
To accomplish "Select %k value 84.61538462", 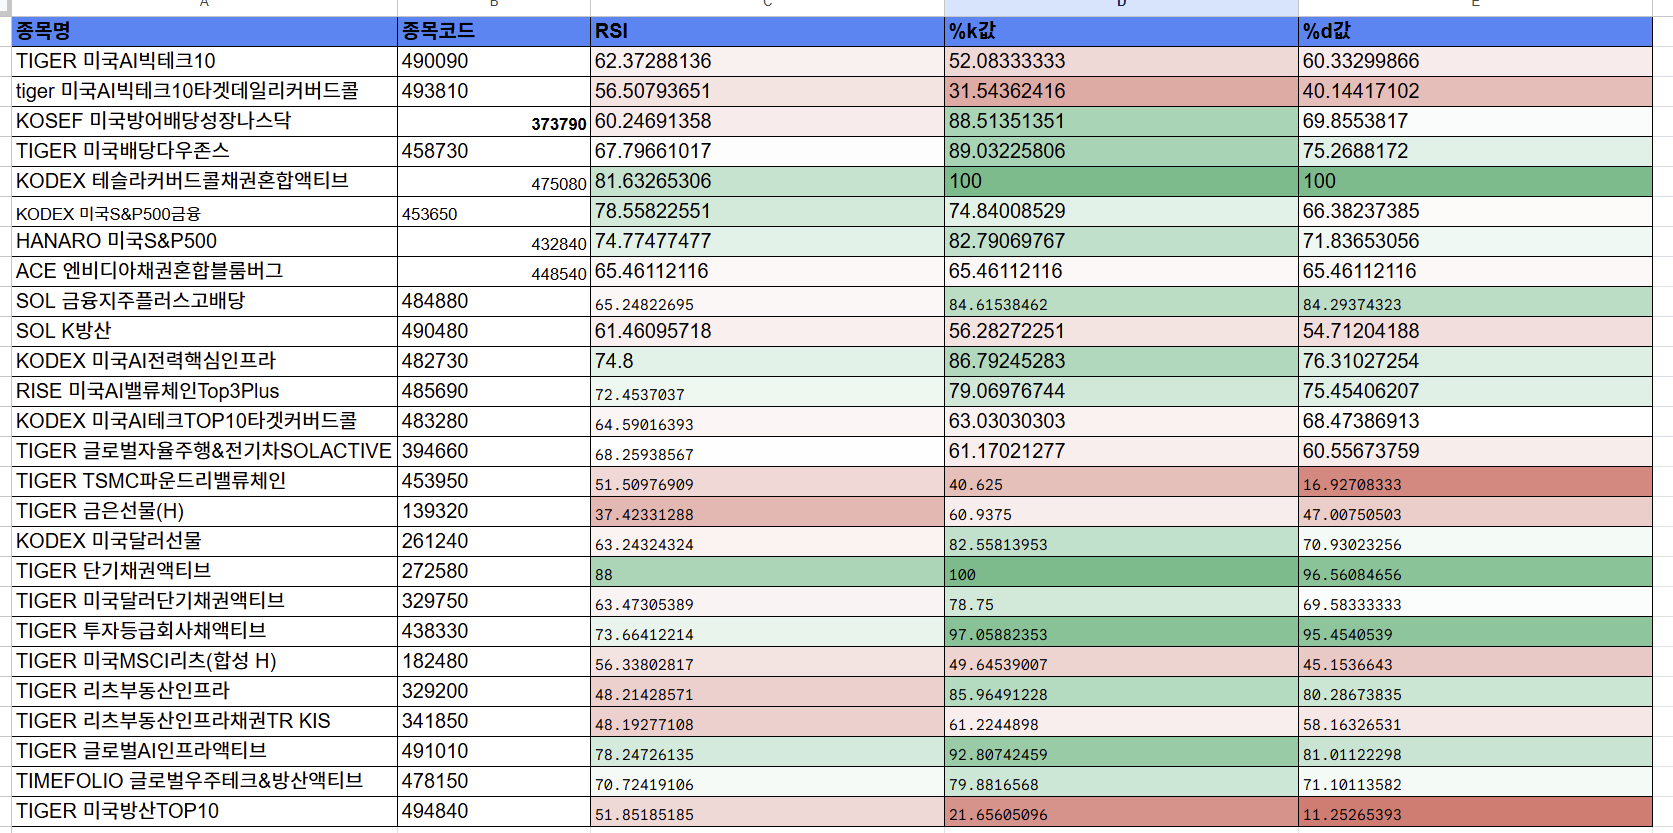I will click(x=1121, y=301).
